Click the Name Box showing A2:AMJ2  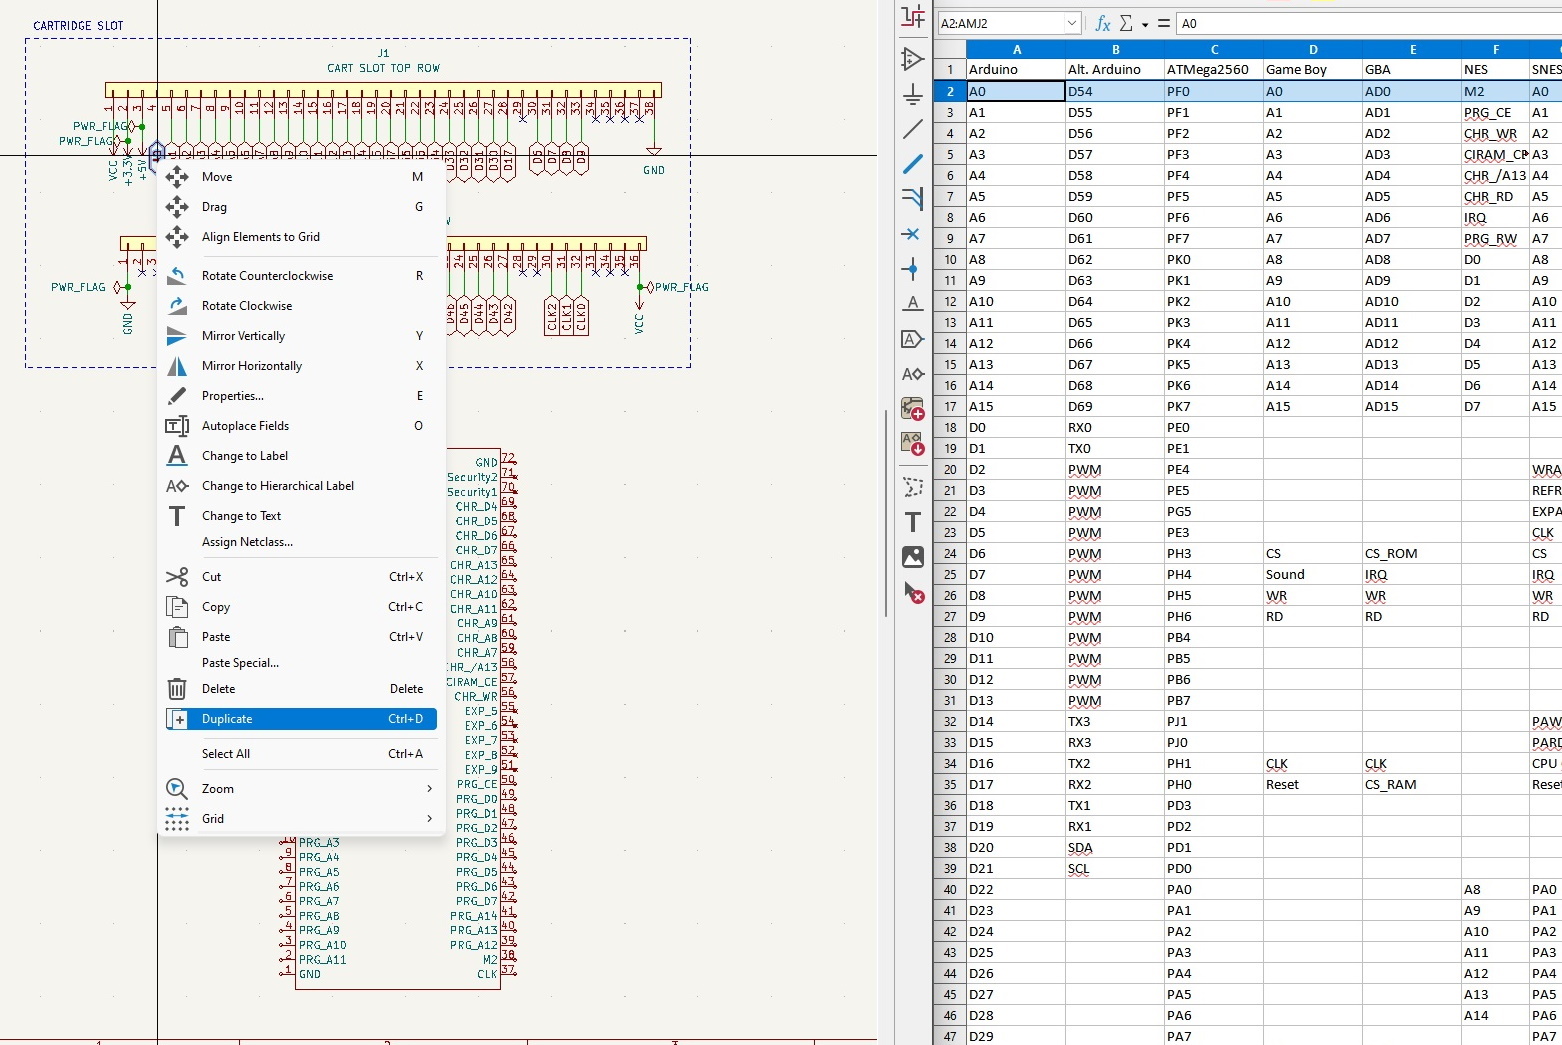coord(1000,23)
